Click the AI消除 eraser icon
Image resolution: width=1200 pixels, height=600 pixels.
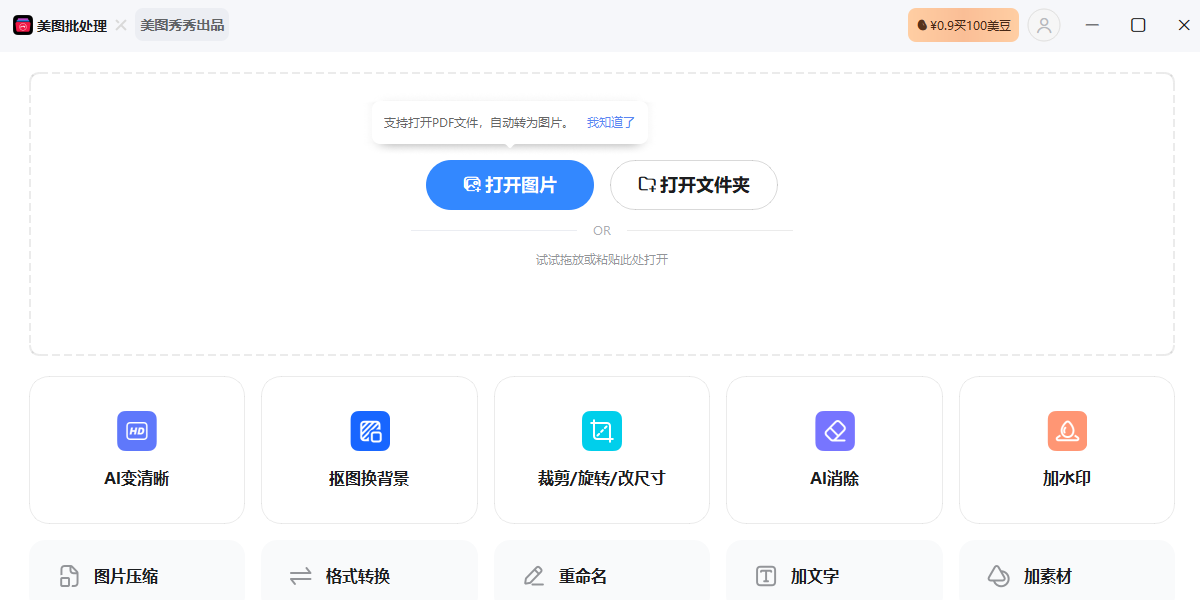(x=834, y=431)
